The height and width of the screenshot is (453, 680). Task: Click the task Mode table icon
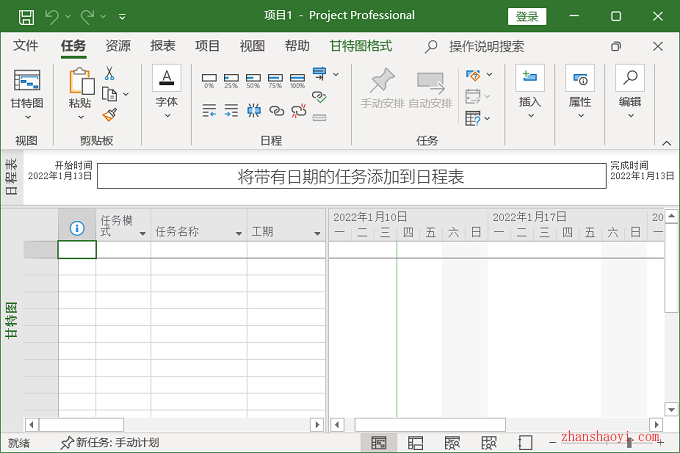point(473,118)
